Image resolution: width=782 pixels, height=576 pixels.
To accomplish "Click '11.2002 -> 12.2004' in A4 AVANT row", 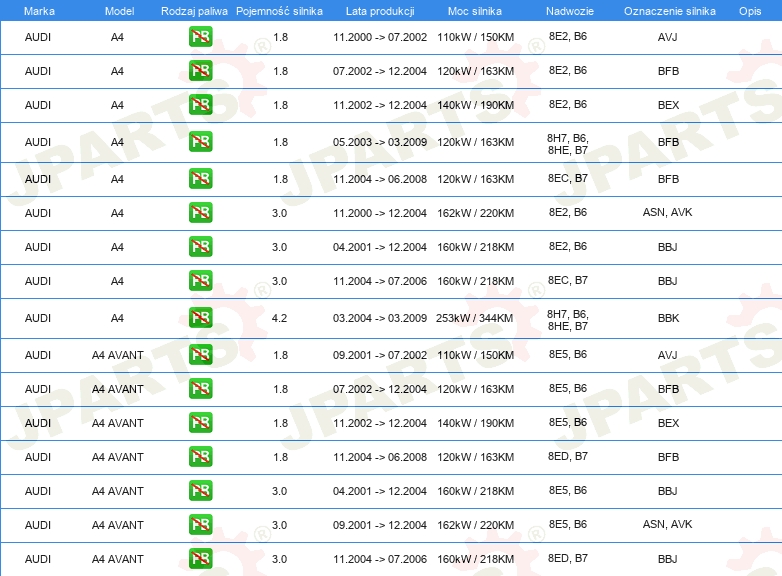I will [x=380, y=423].
